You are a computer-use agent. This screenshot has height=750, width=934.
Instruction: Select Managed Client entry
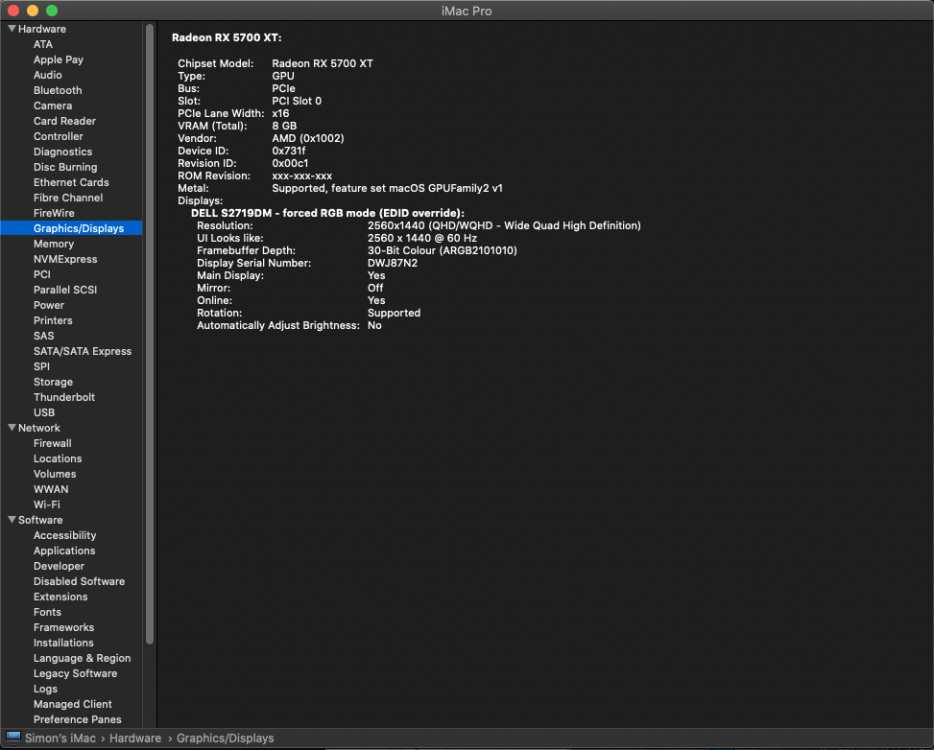(x=73, y=704)
